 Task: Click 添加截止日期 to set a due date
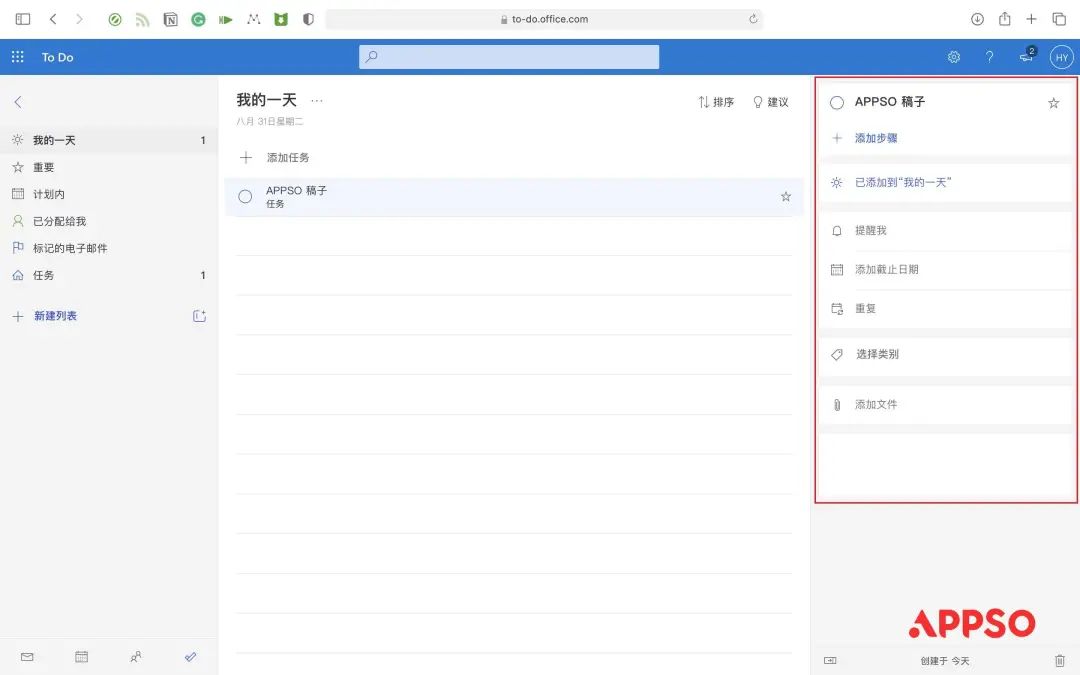886,270
